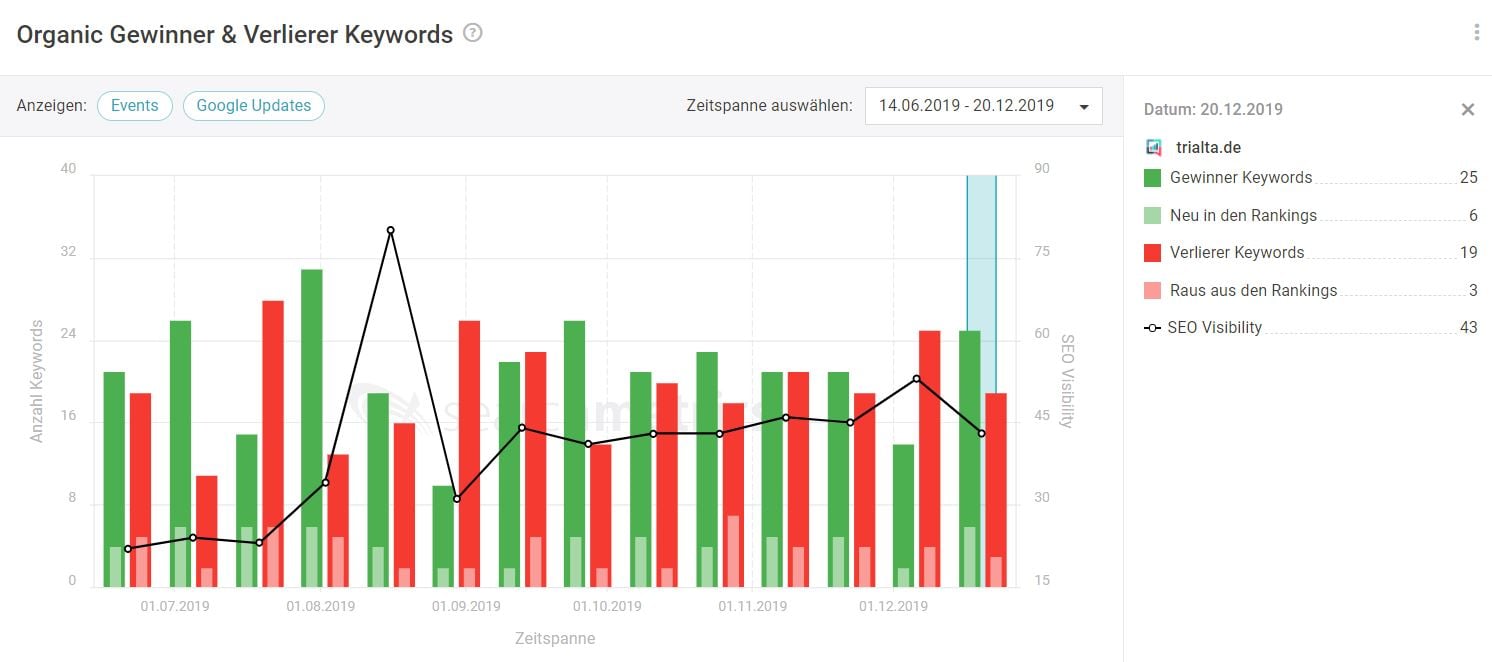Click the SEO Visibility peak point near 80
The width and height of the screenshot is (1492, 662).
pyautogui.click(x=390, y=230)
